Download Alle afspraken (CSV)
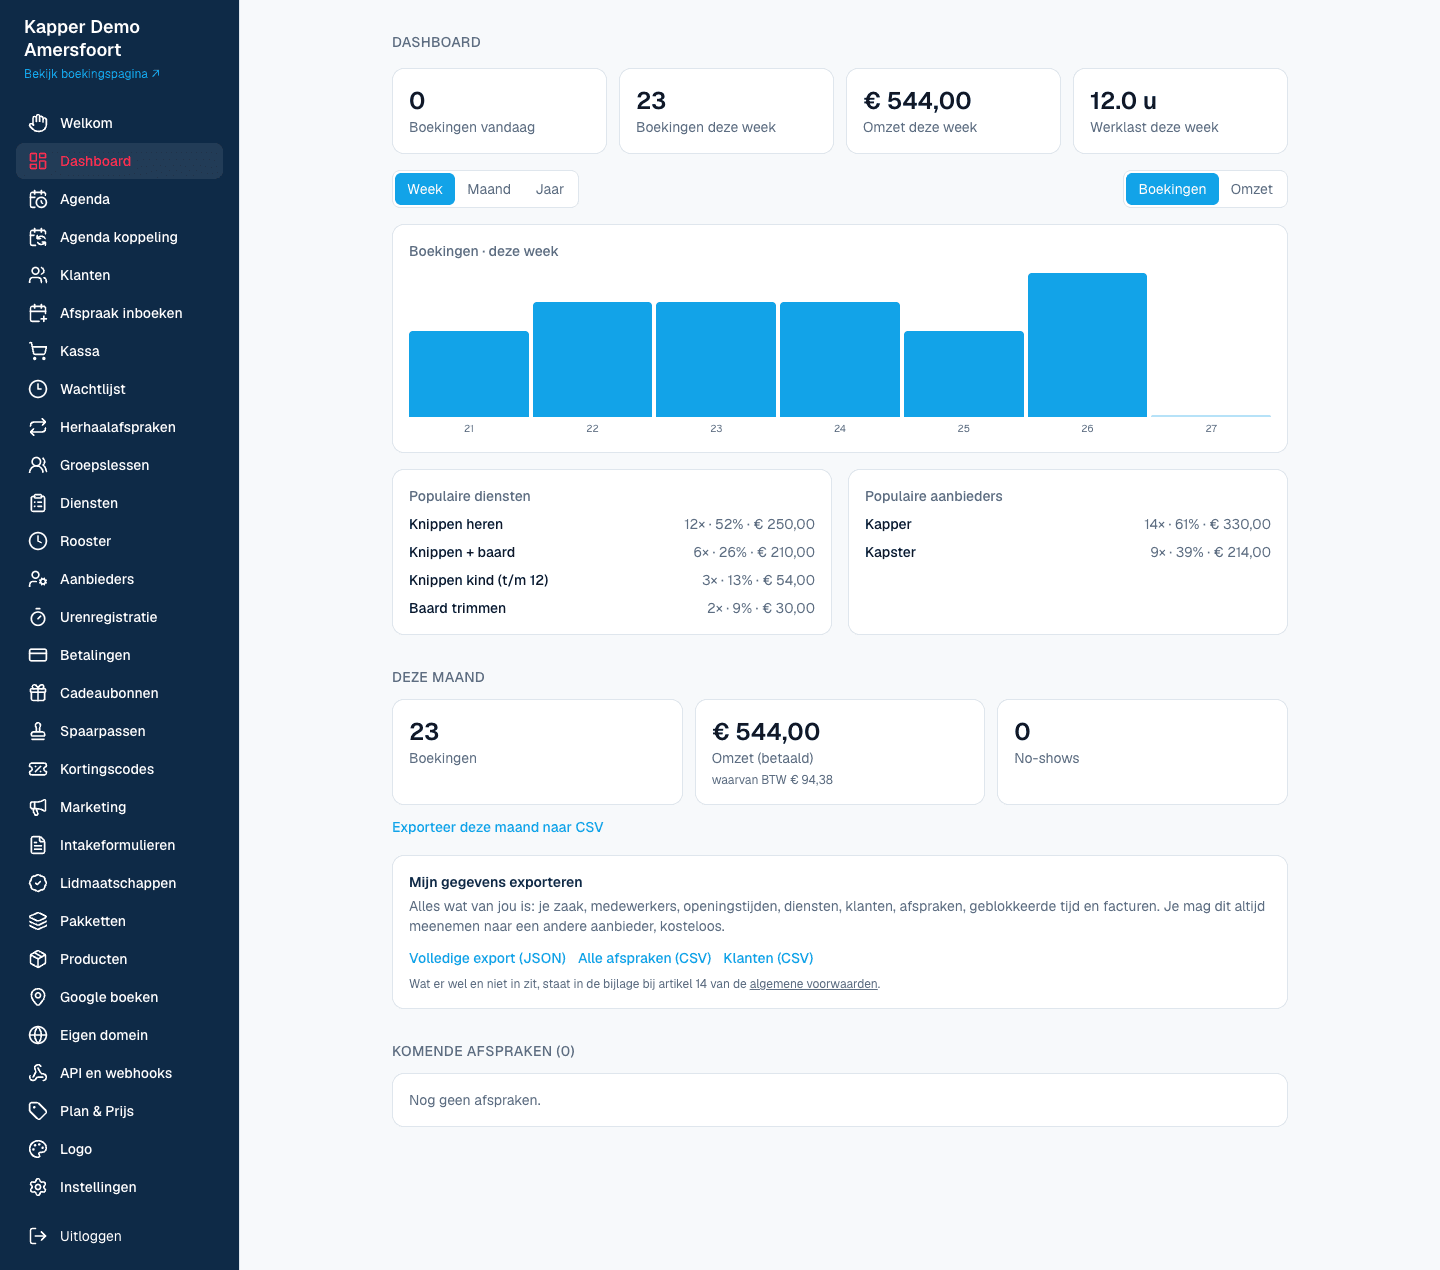The height and width of the screenshot is (1270, 1440). (645, 958)
